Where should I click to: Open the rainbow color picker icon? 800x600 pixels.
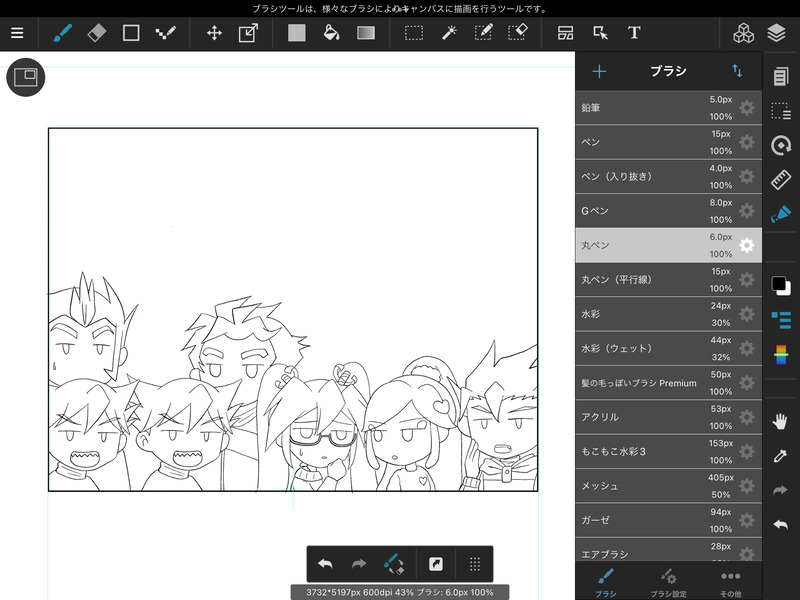(x=781, y=354)
